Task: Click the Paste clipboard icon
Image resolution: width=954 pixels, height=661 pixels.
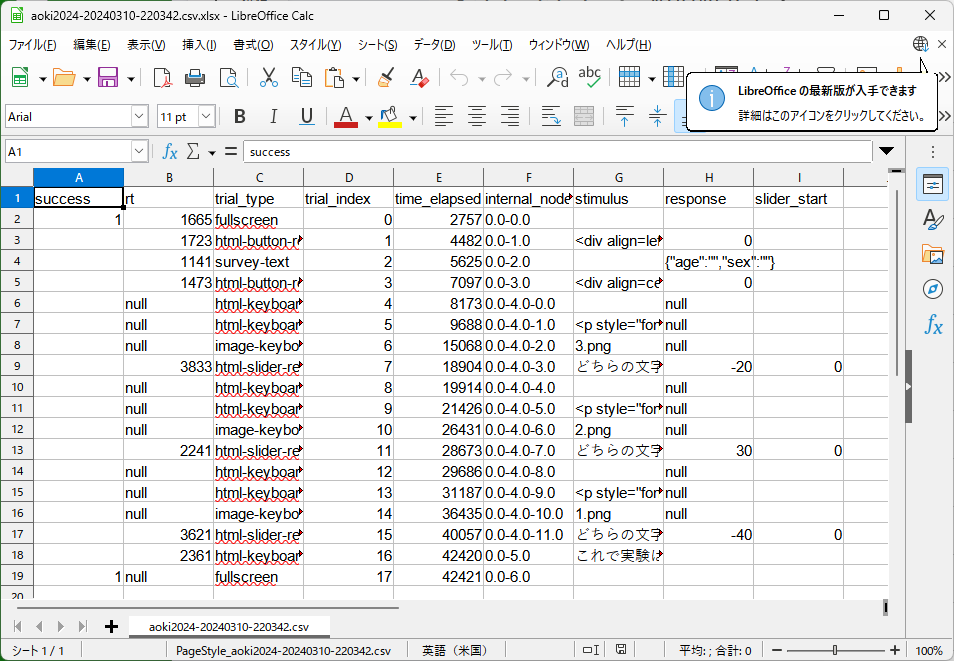Action: [335, 78]
